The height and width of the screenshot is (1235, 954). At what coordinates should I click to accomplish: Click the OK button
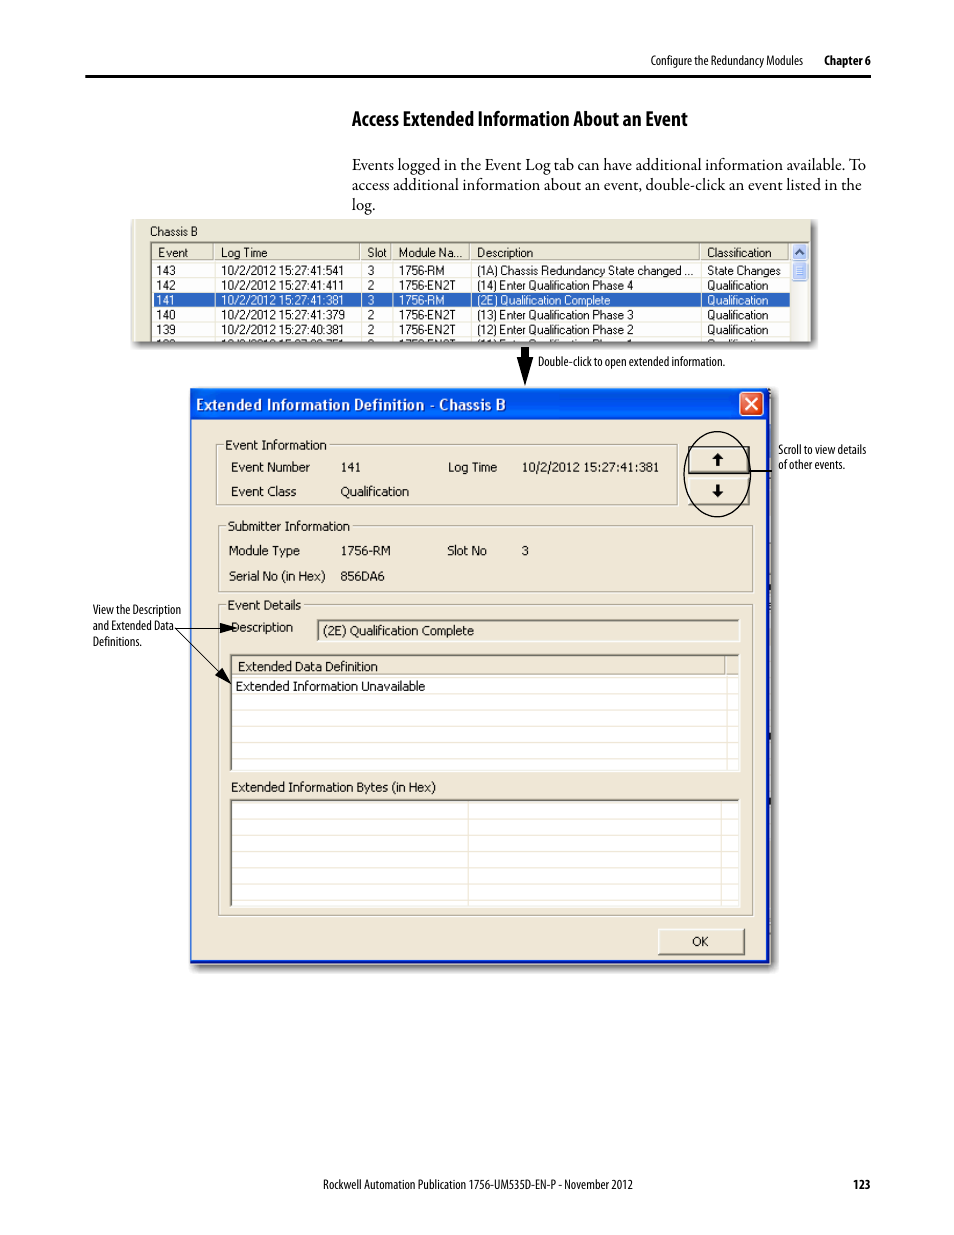(x=700, y=942)
